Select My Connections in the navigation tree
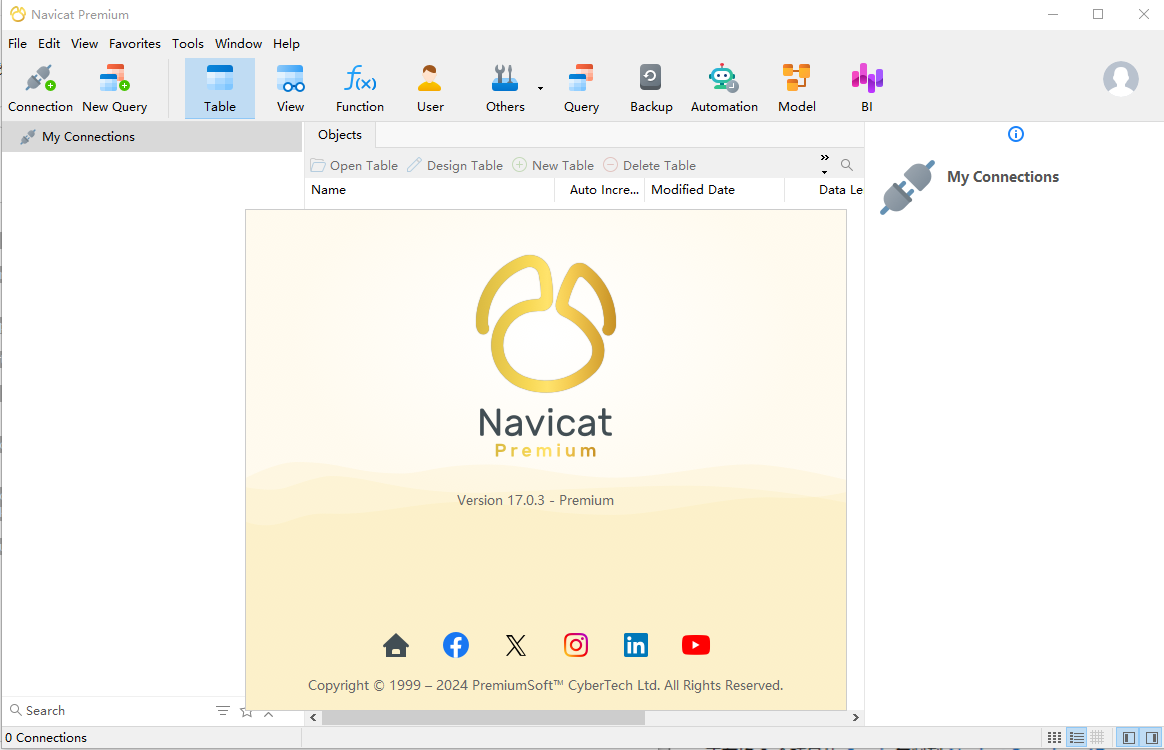Viewport: 1164px width, 750px height. (152, 137)
